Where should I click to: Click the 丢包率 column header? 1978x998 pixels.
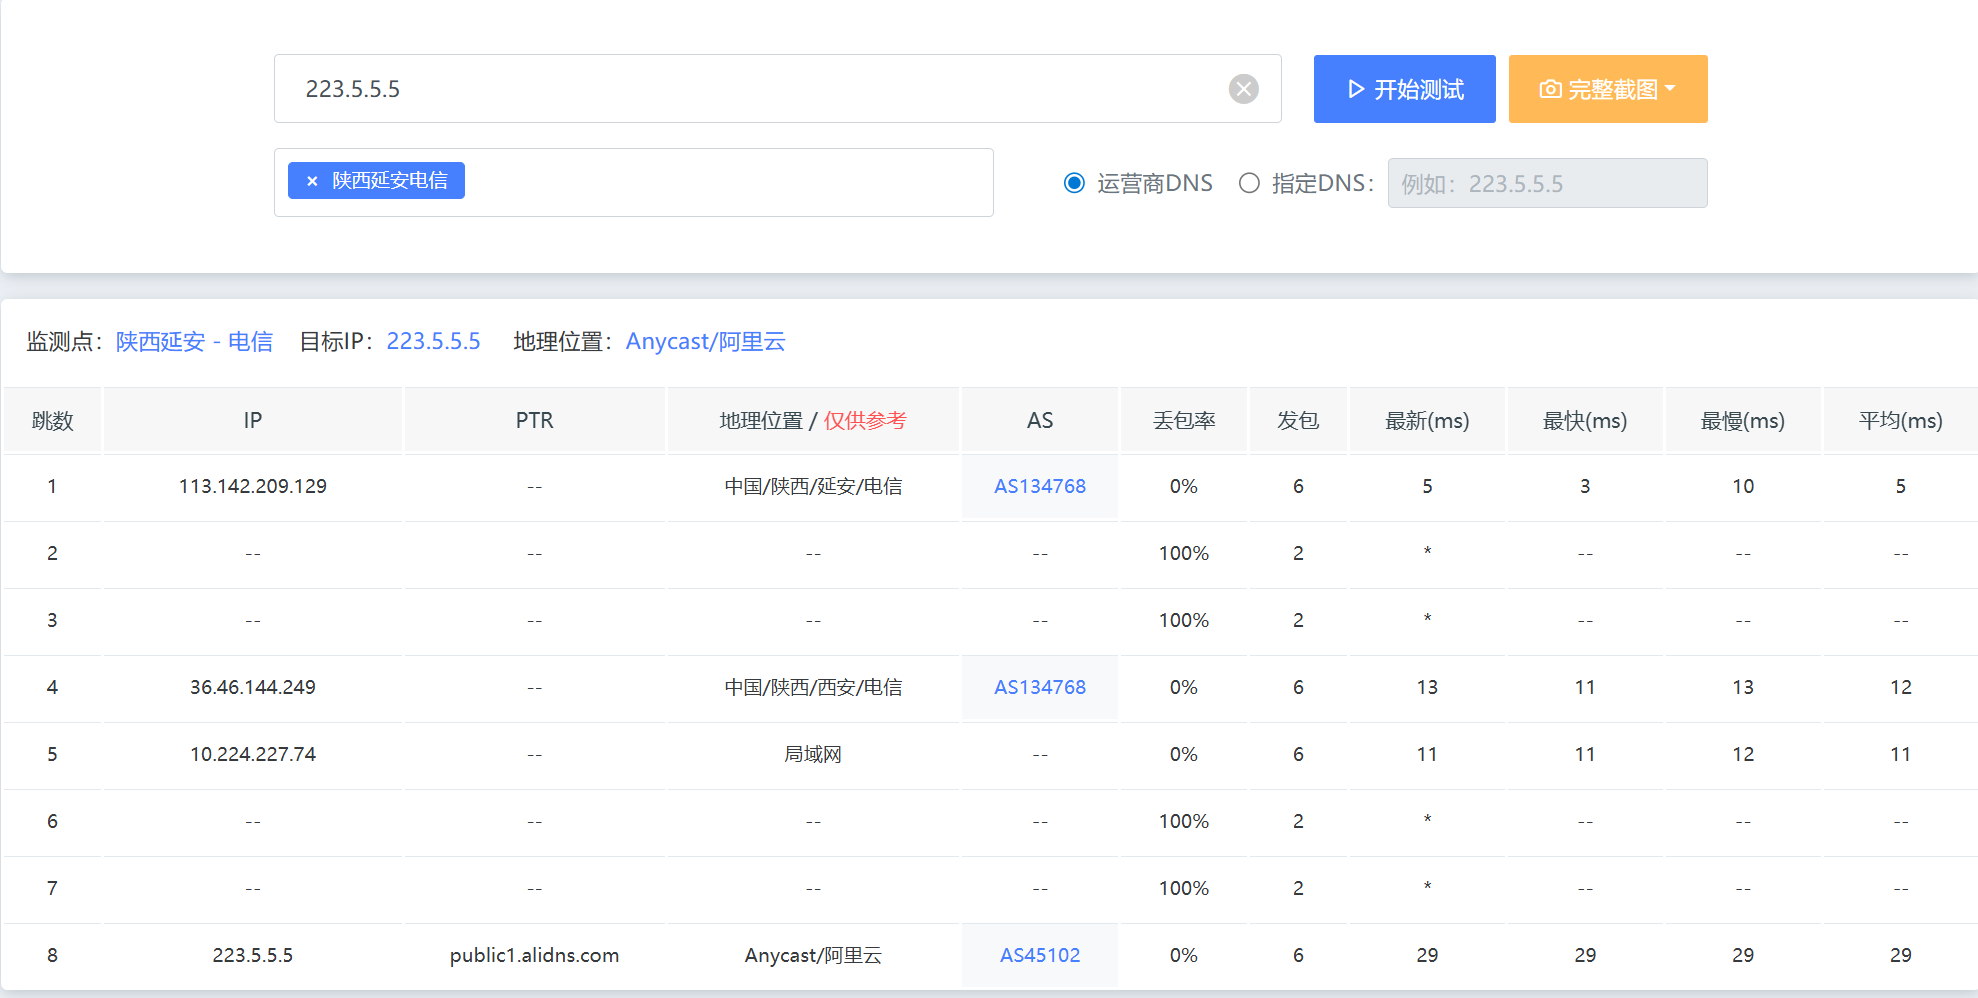(x=1183, y=420)
